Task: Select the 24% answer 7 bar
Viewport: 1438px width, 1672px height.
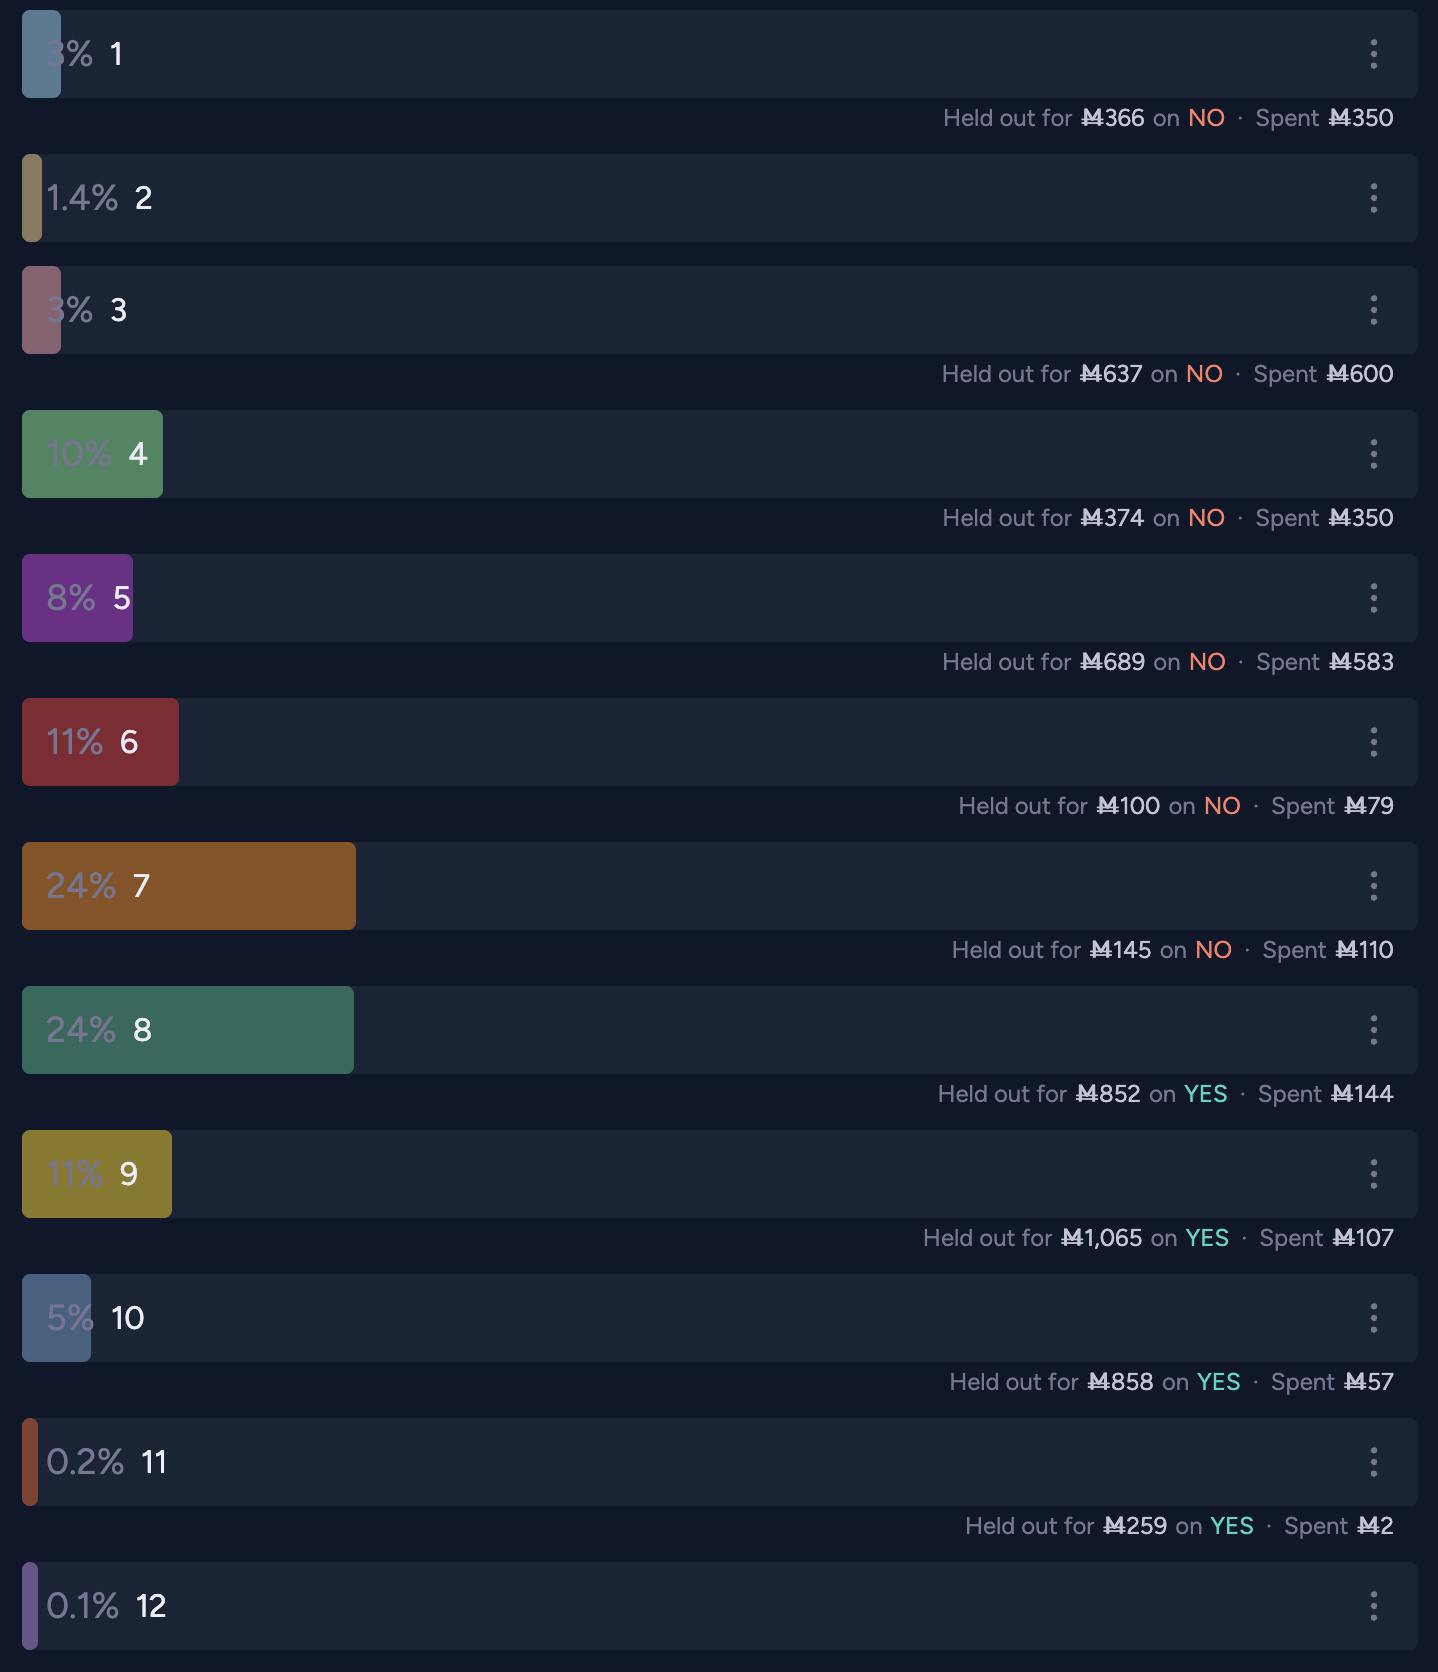Action: pos(720,886)
